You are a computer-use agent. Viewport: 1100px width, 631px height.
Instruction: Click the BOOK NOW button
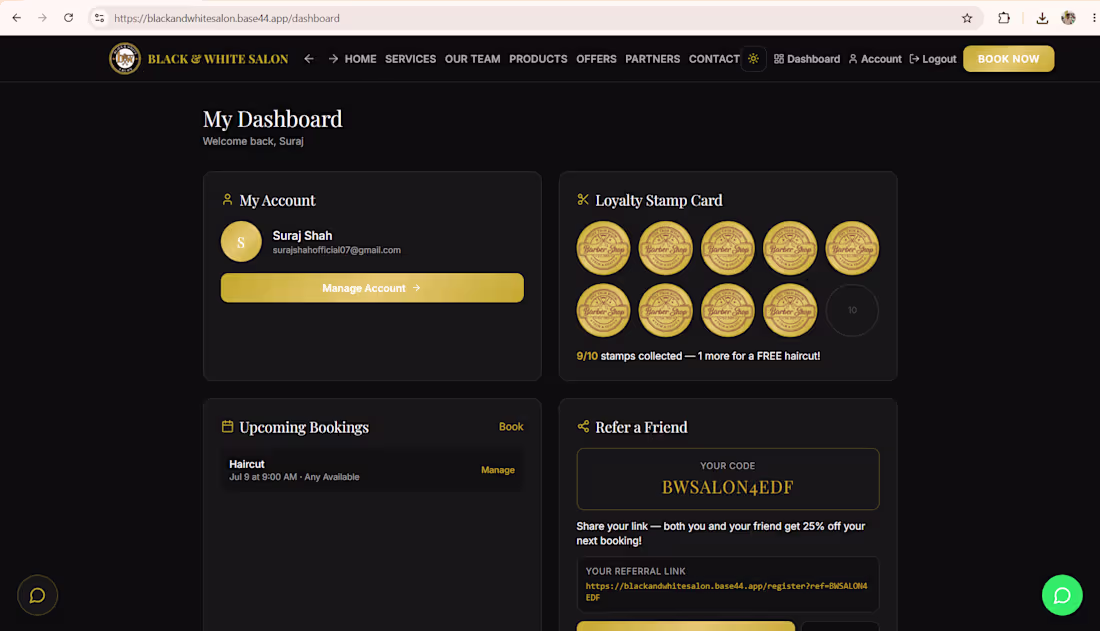1008,59
